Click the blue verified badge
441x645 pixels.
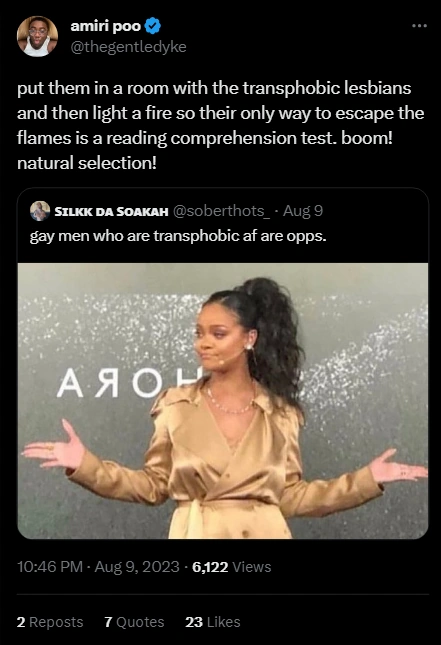(153, 26)
